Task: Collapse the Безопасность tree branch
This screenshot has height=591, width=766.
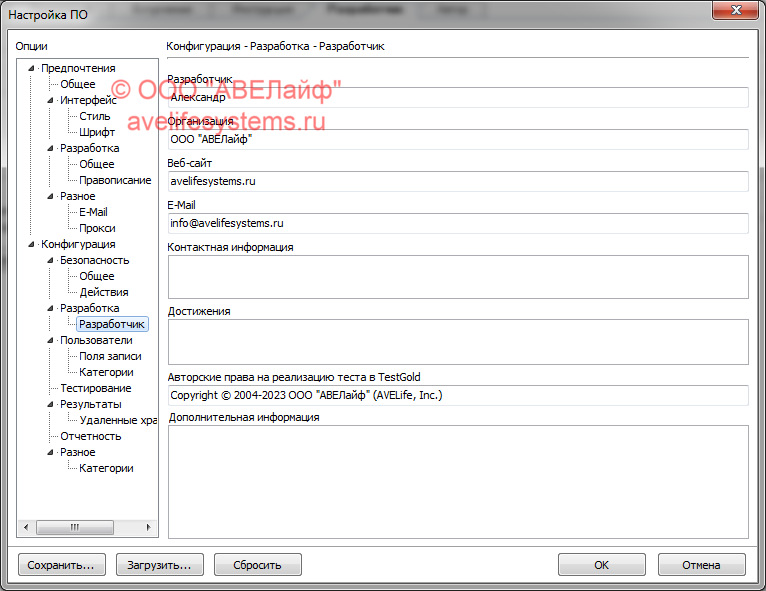Action: click(51, 260)
